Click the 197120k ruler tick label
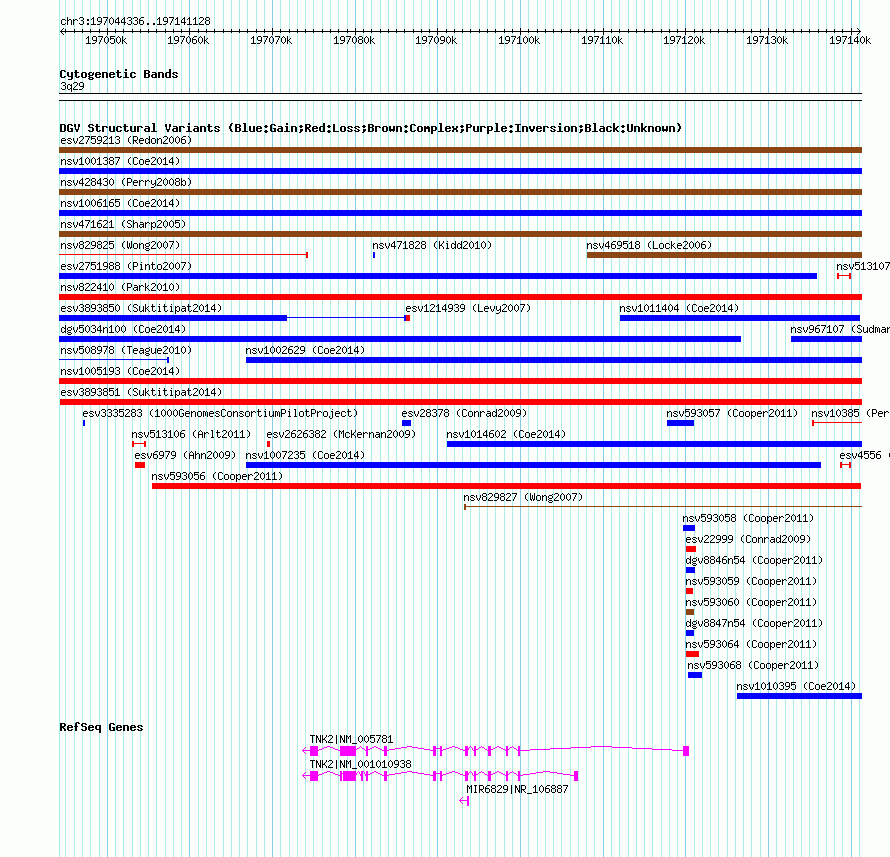Viewport: 890px width, 857px height. click(684, 40)
